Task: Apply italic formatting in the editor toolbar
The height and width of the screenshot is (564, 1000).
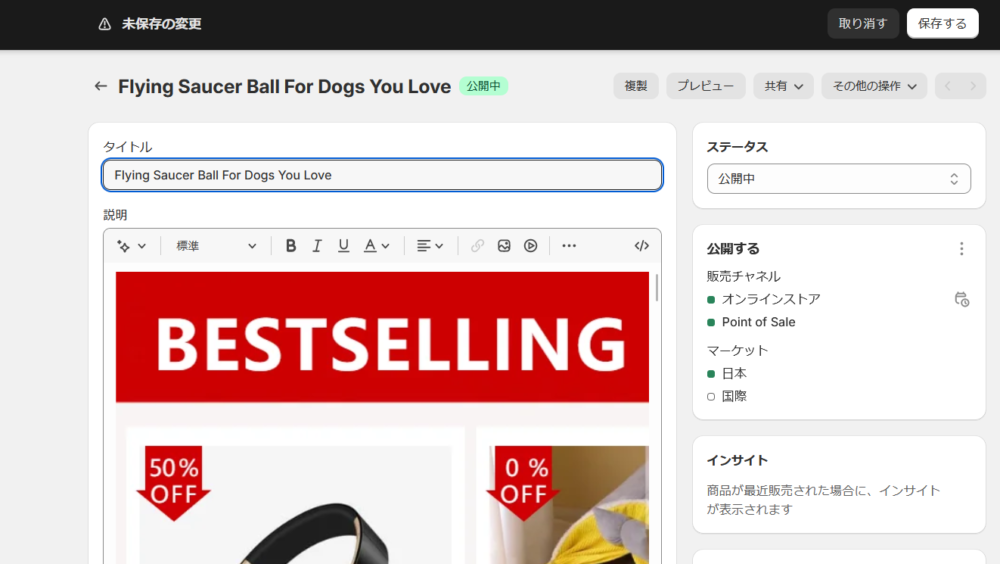Action: pyautogui.click(x=317, y=246)
